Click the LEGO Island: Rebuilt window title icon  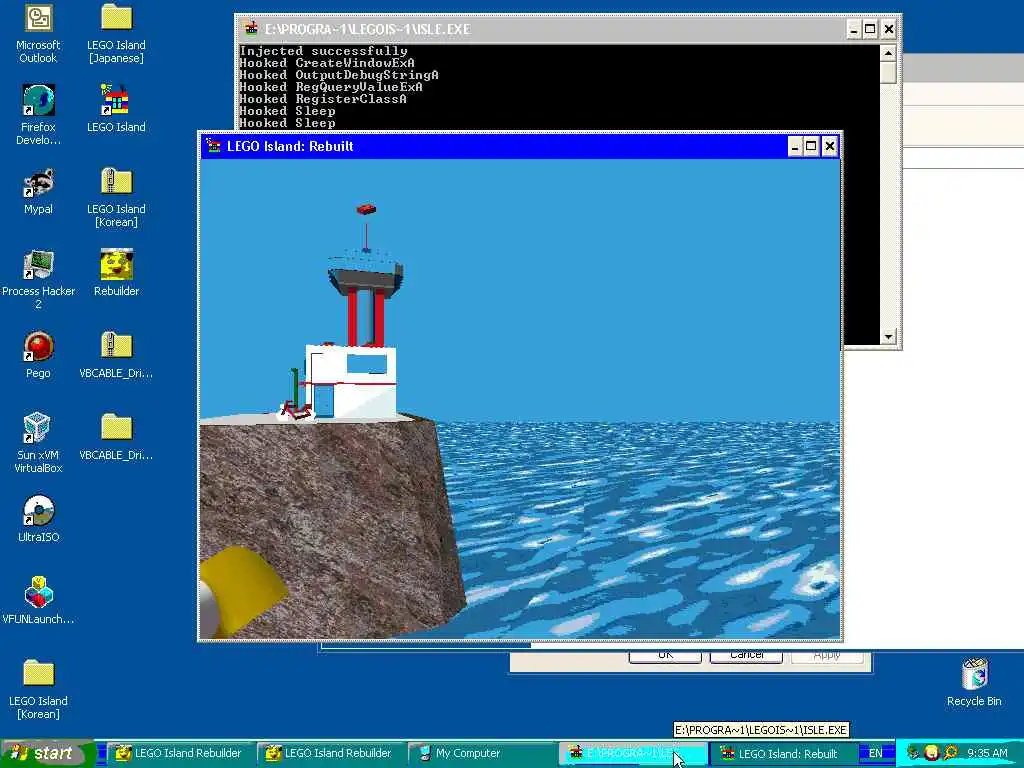coord(213,146)
